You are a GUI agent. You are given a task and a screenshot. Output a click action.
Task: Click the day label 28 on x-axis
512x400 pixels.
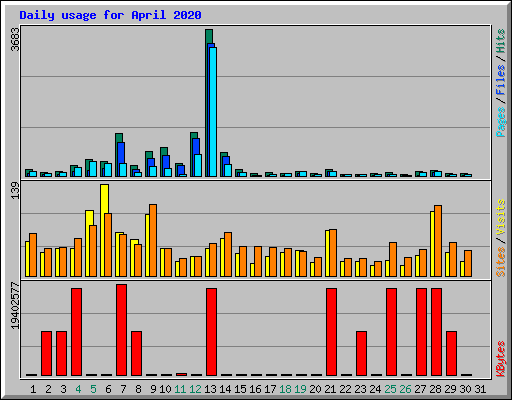435,389
